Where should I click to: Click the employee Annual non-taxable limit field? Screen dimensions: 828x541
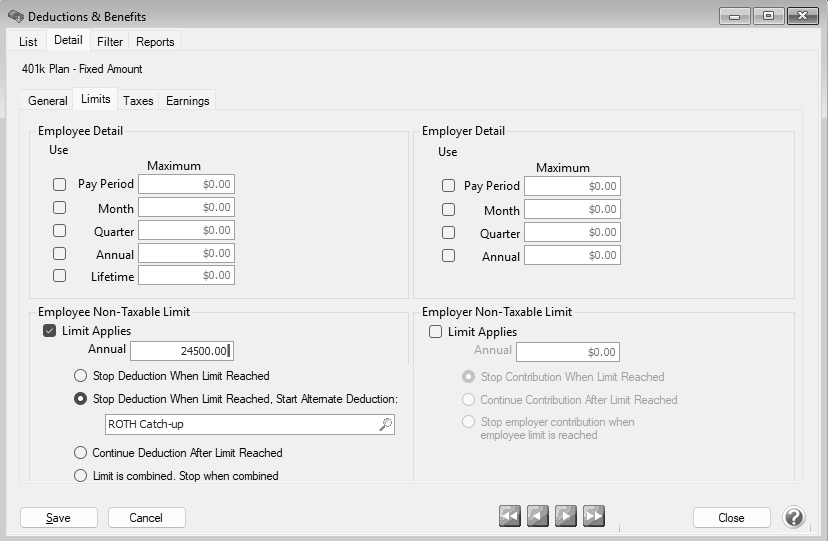[x=181, y=351]
